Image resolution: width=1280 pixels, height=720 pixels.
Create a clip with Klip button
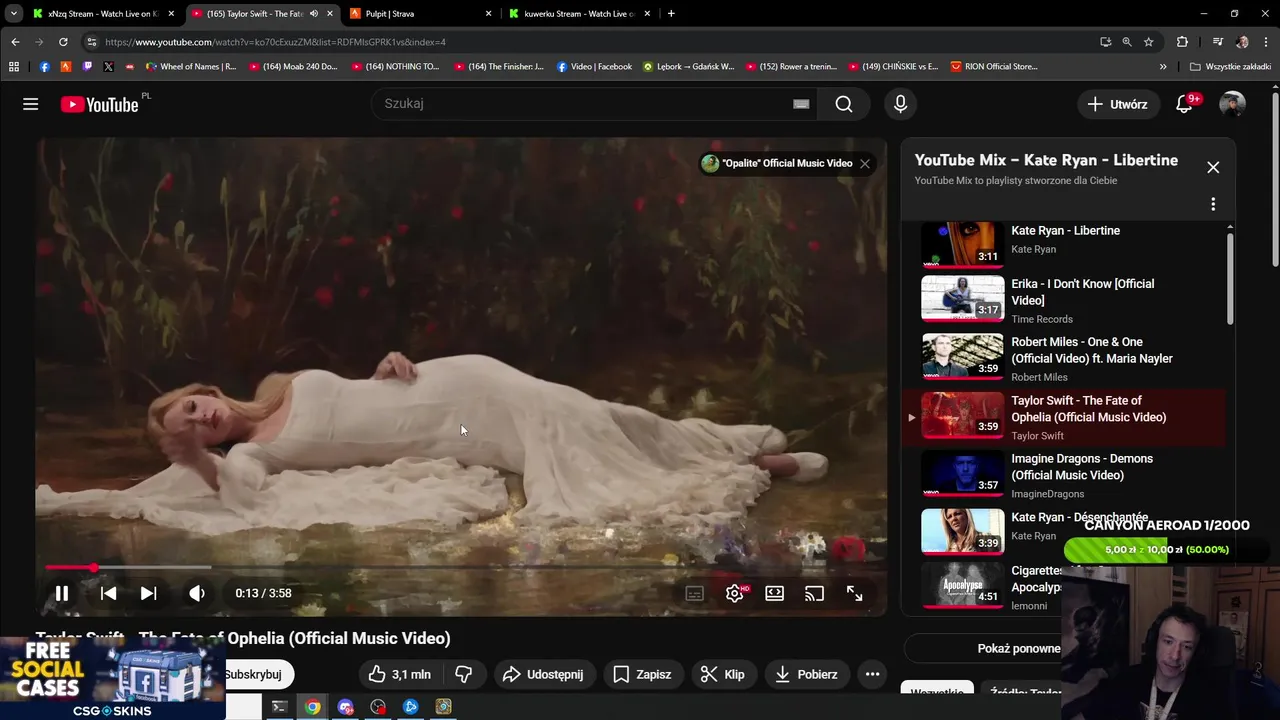coord(722,674)
